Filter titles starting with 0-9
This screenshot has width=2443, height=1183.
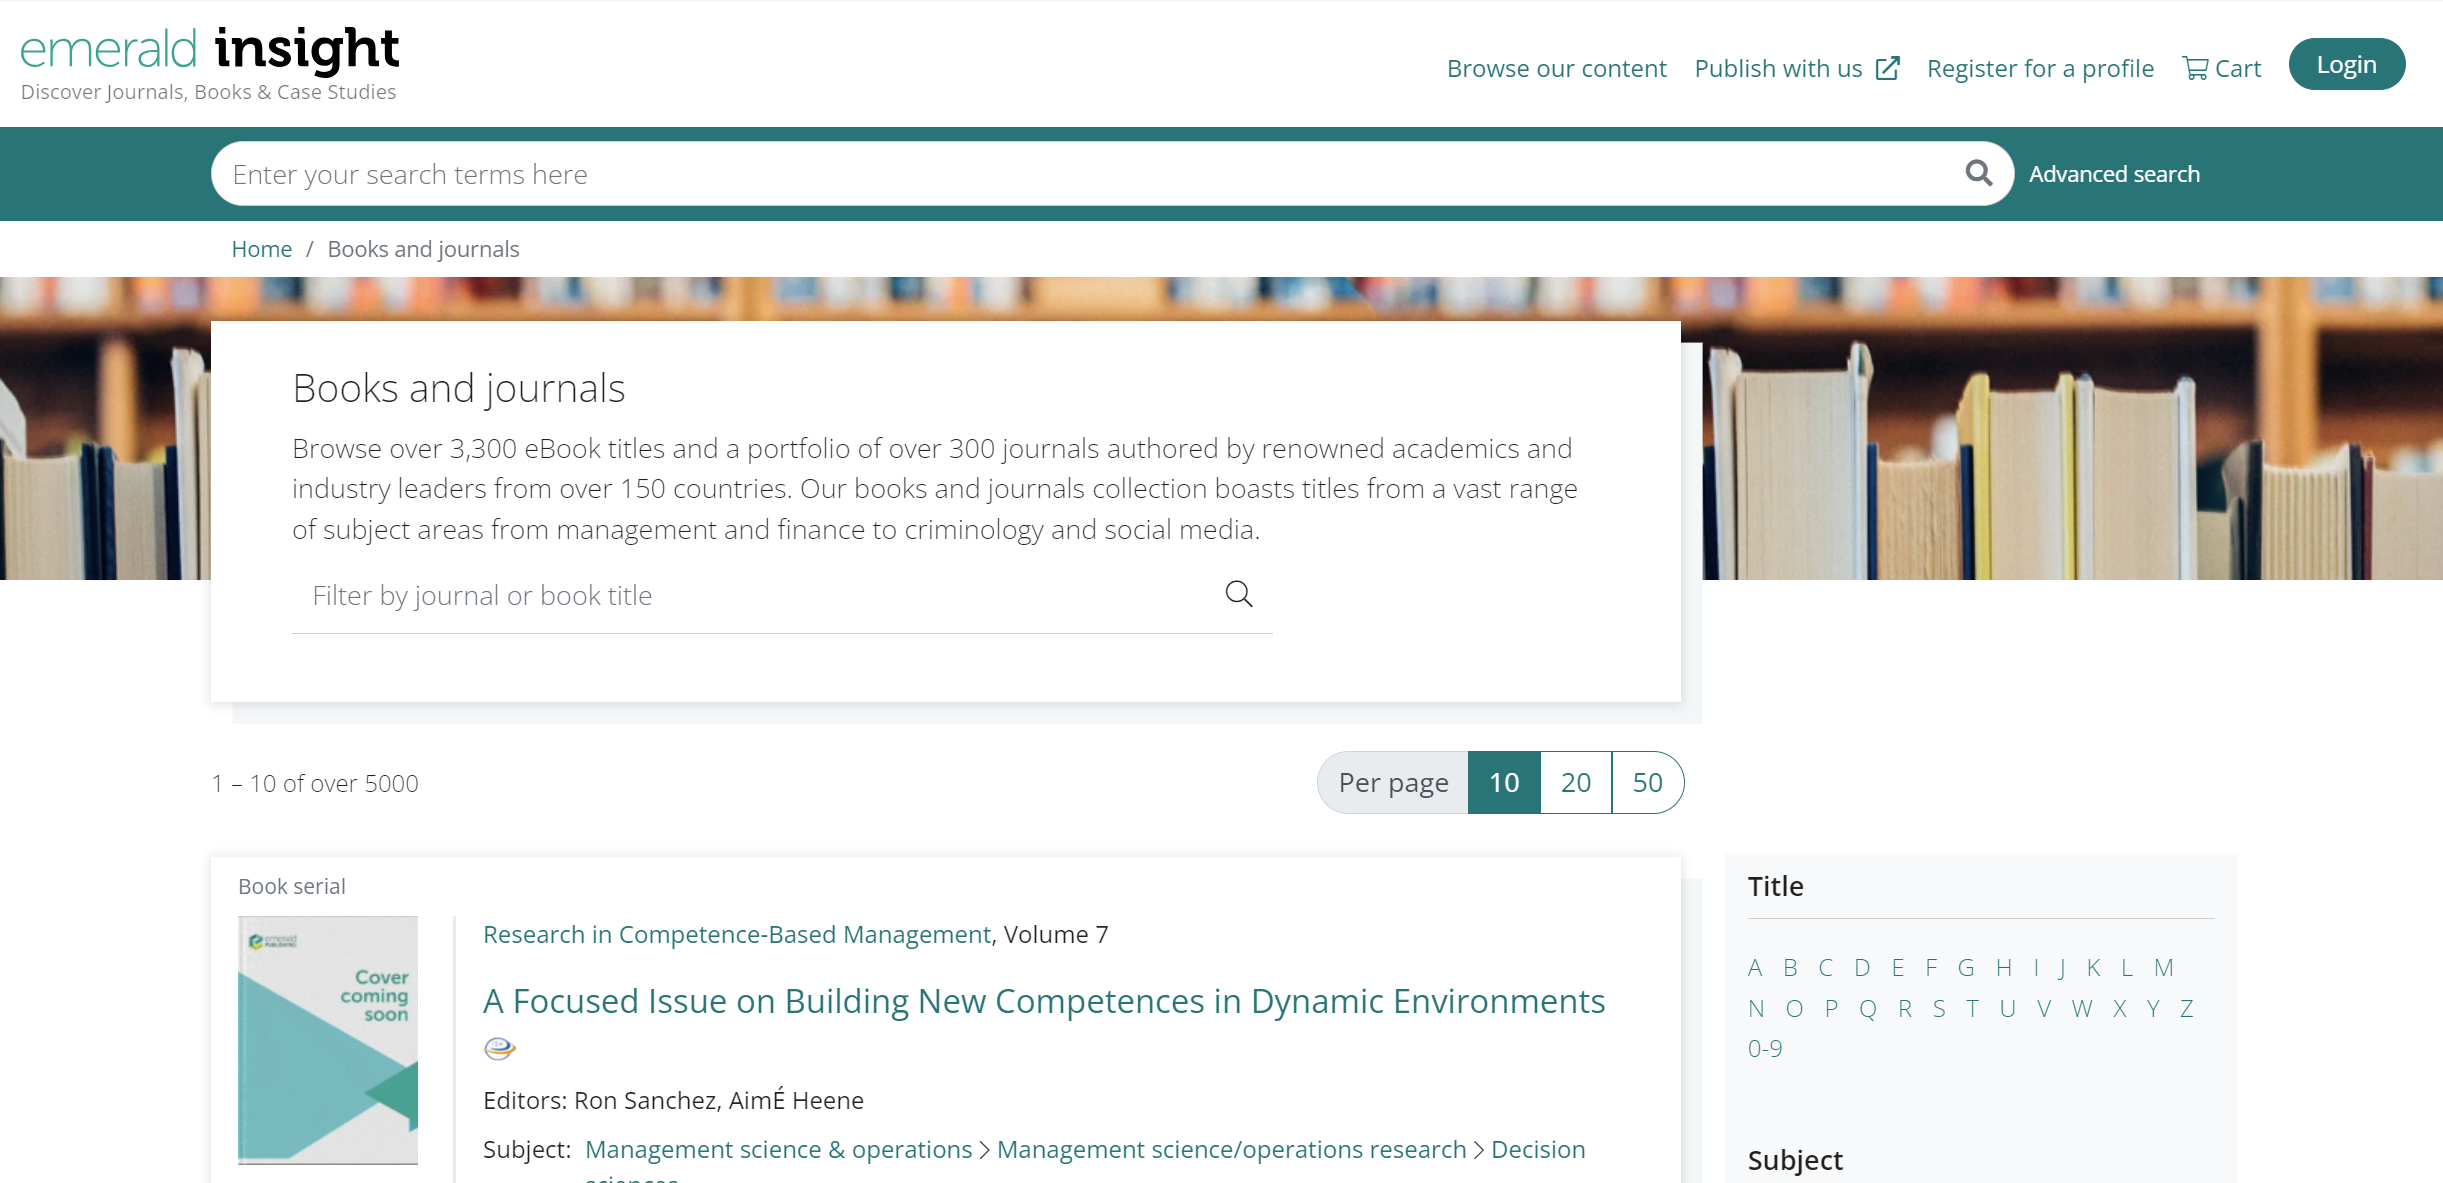pyautogui.click(x=1765, y=1049)
